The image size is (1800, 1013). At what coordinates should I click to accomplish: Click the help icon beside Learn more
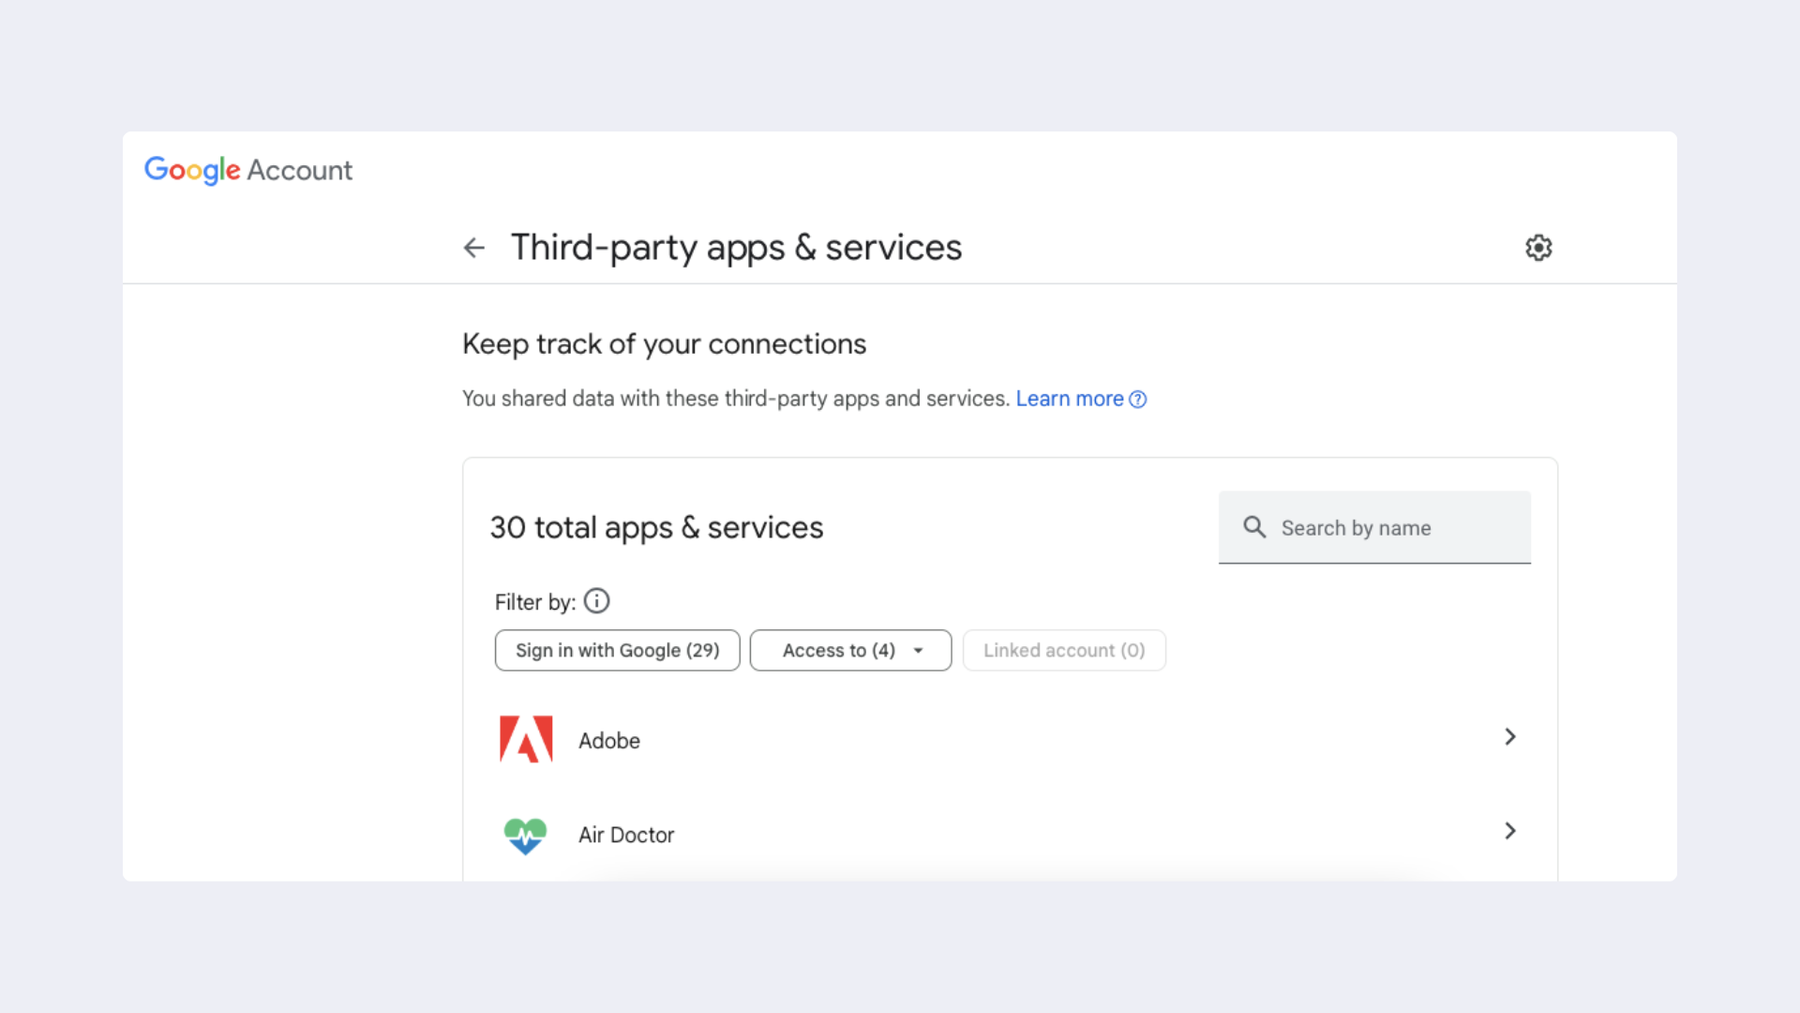pos(1138,399)
